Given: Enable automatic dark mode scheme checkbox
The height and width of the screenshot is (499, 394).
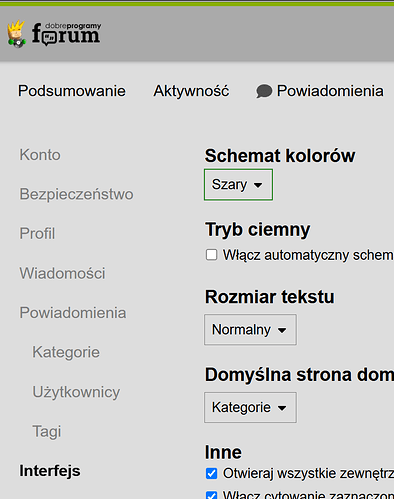Looking at the screenshot, I should tap(211, 255).
